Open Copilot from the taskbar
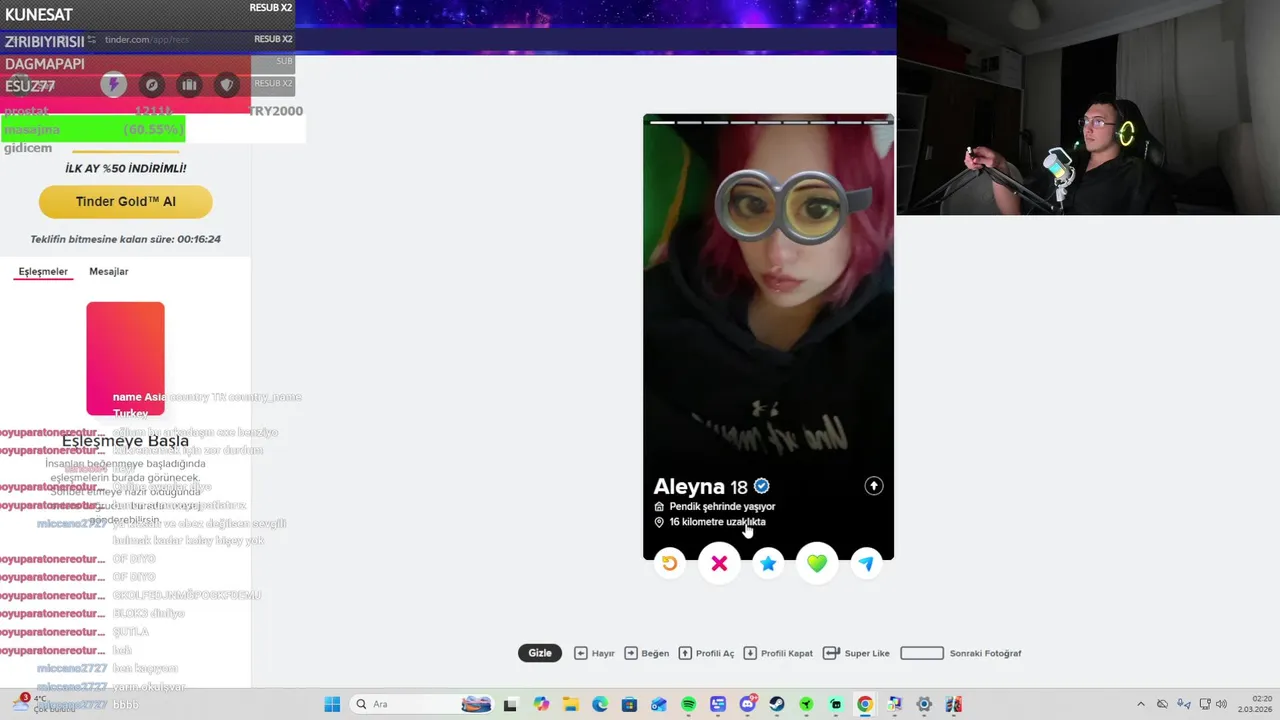 541,704
